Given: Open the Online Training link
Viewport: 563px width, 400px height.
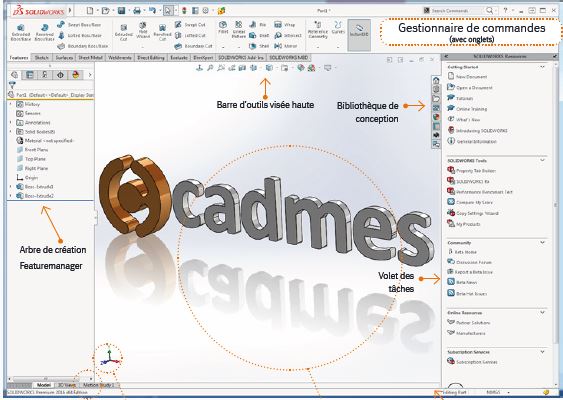Looking at the screenshot, I should [467, 109].
